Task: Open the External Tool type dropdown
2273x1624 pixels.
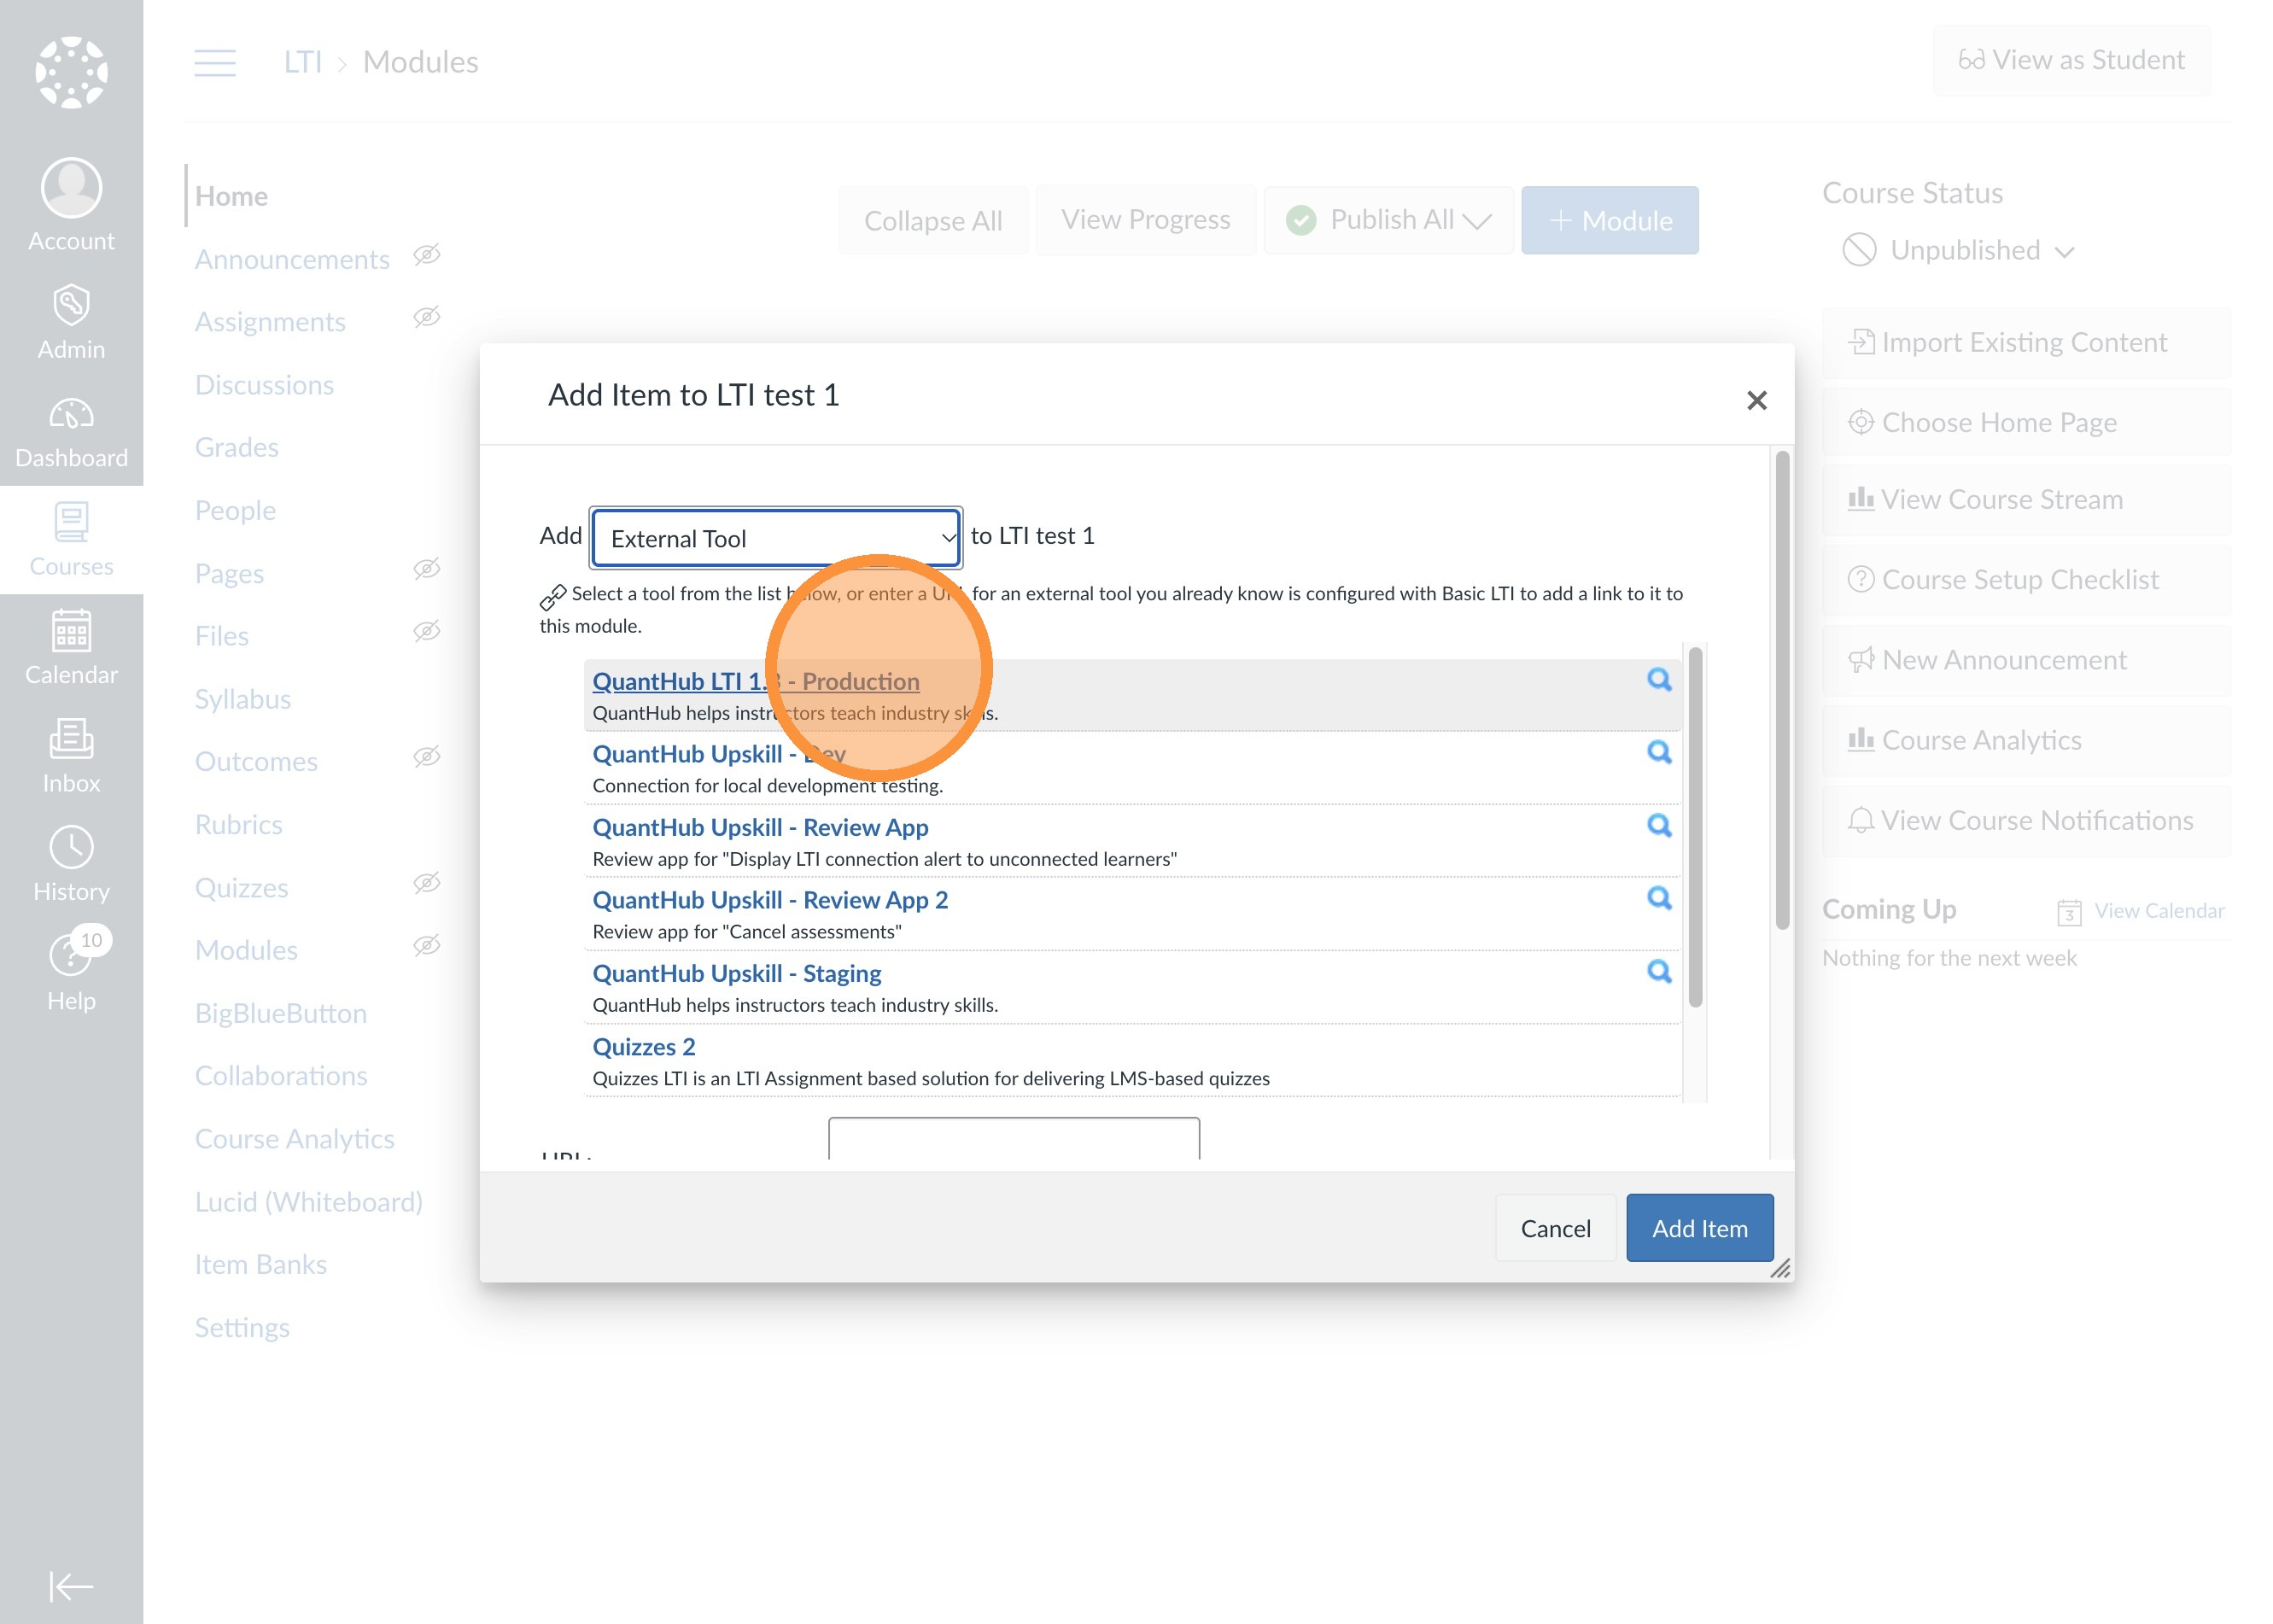Action: (775, 538)
